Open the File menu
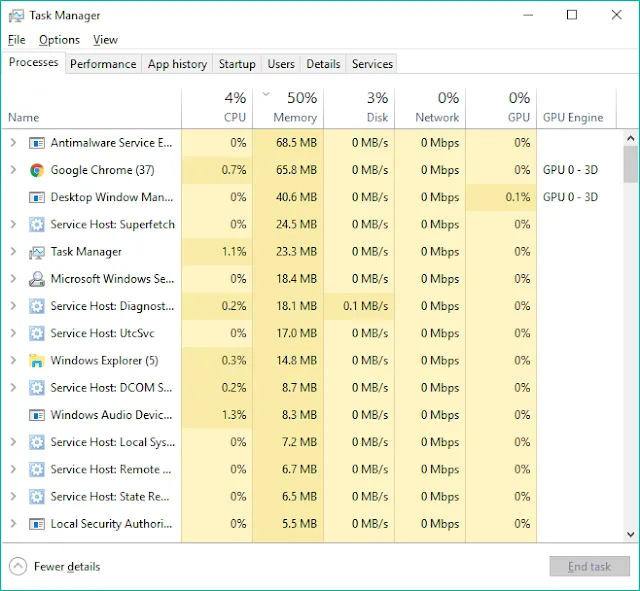640x591 pixels. pyautogui.click(x=17, y=40)
